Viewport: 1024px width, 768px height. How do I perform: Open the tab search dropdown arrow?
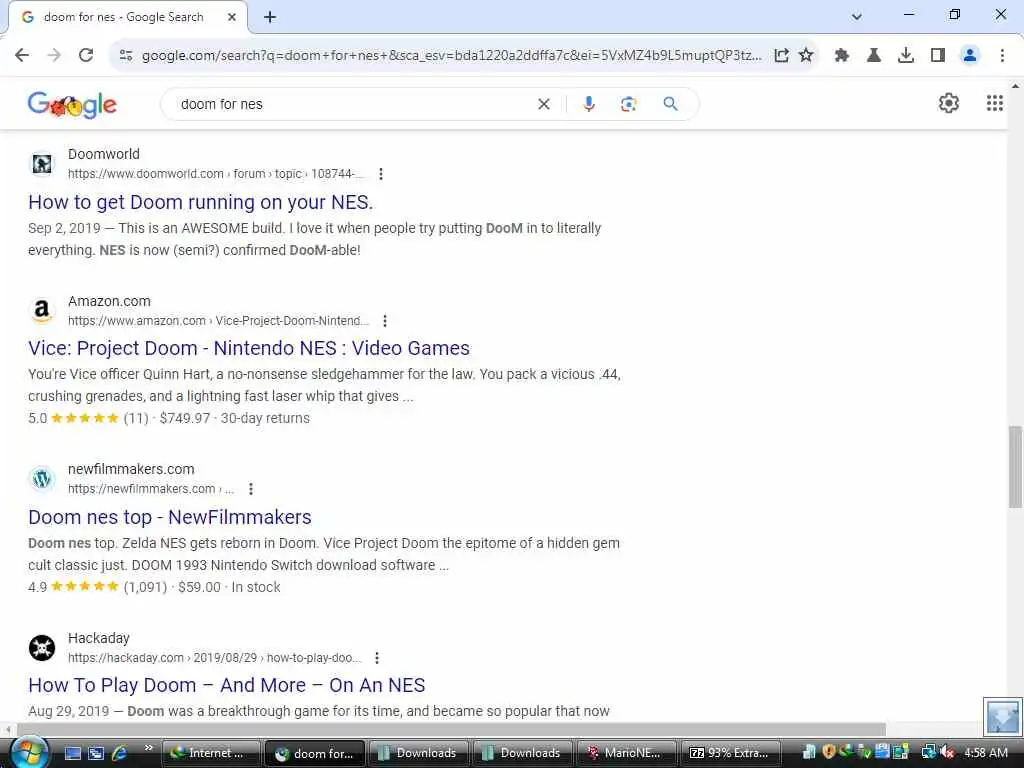[x=857, y=17]
